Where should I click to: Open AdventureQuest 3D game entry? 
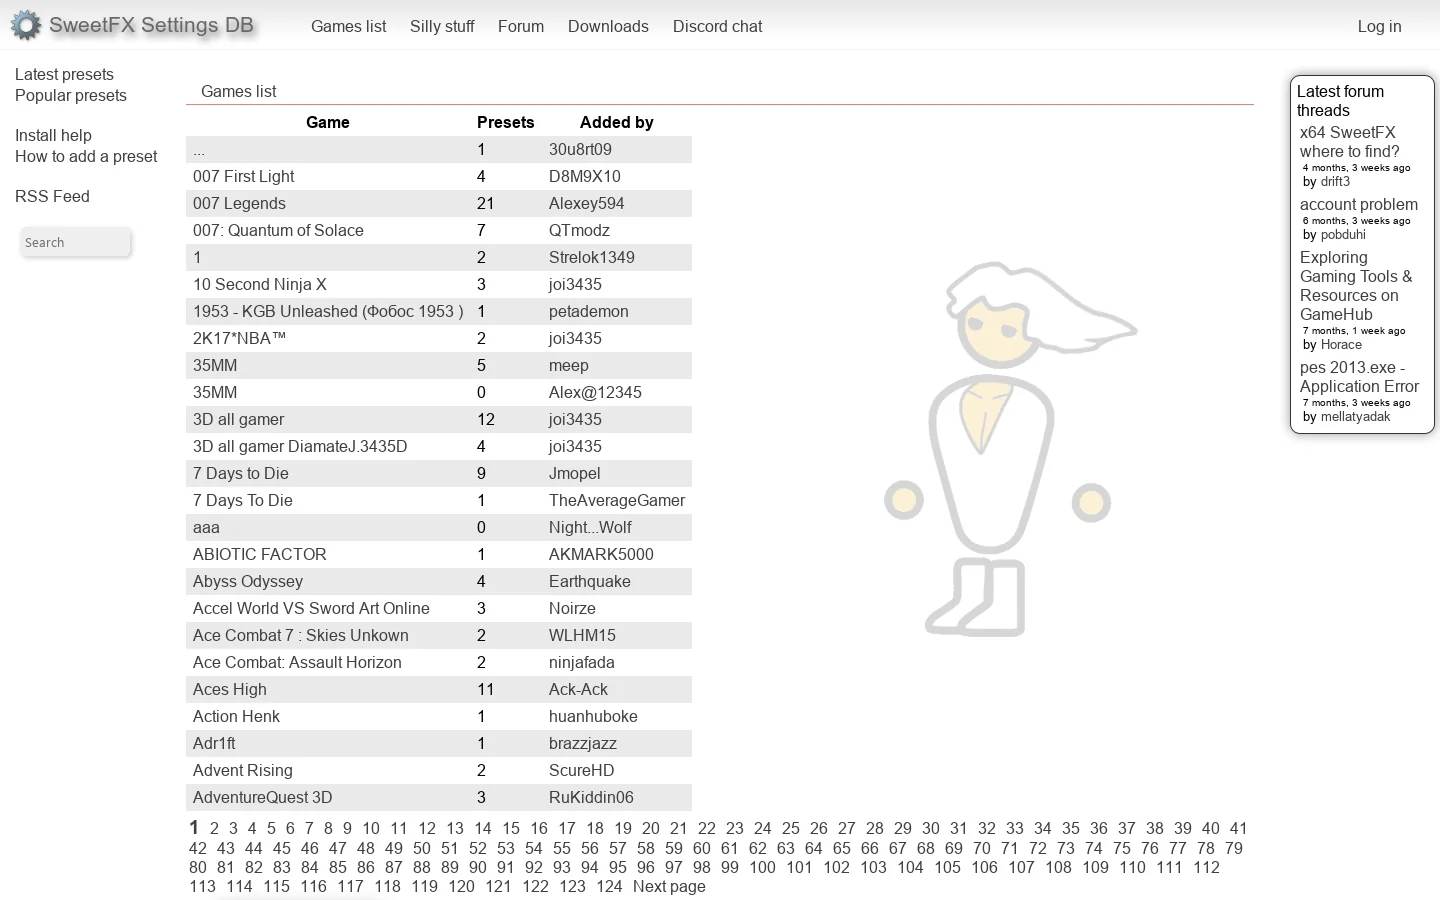[x=263, y=797]
